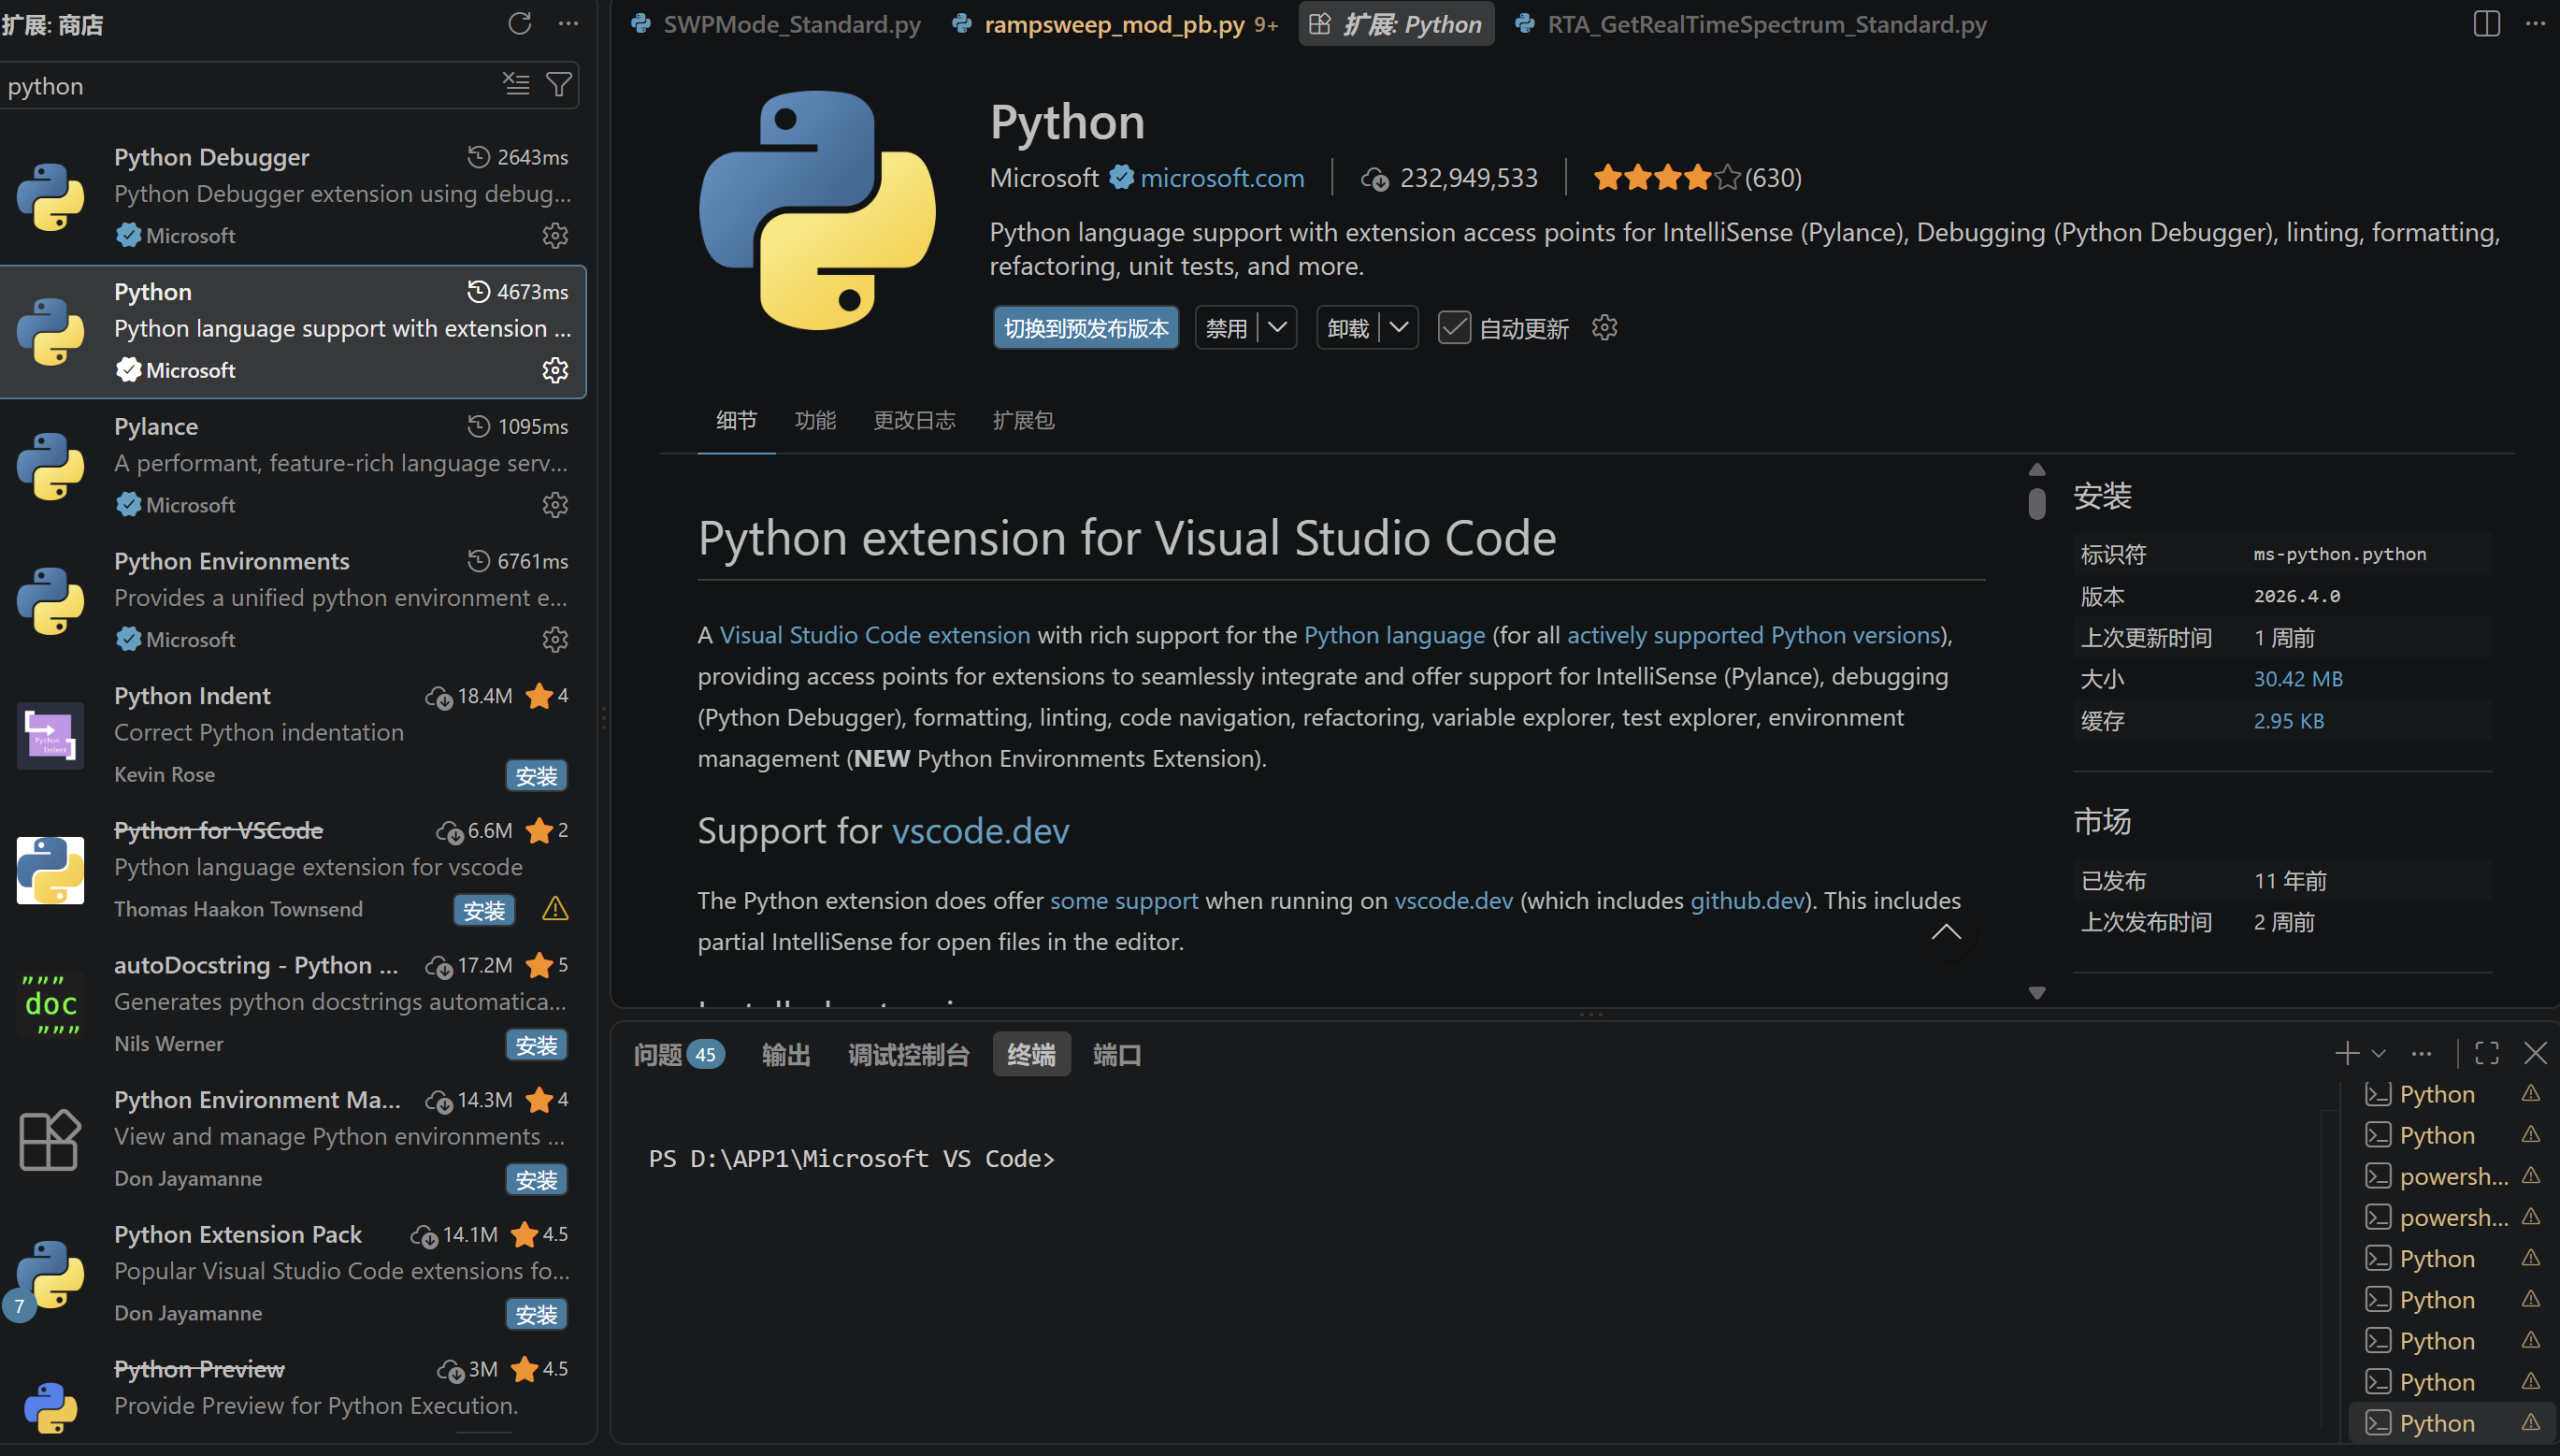Click 切换到预发布版本 button
Screen dimensions: 2560x1456
(x=1086, y=328)
